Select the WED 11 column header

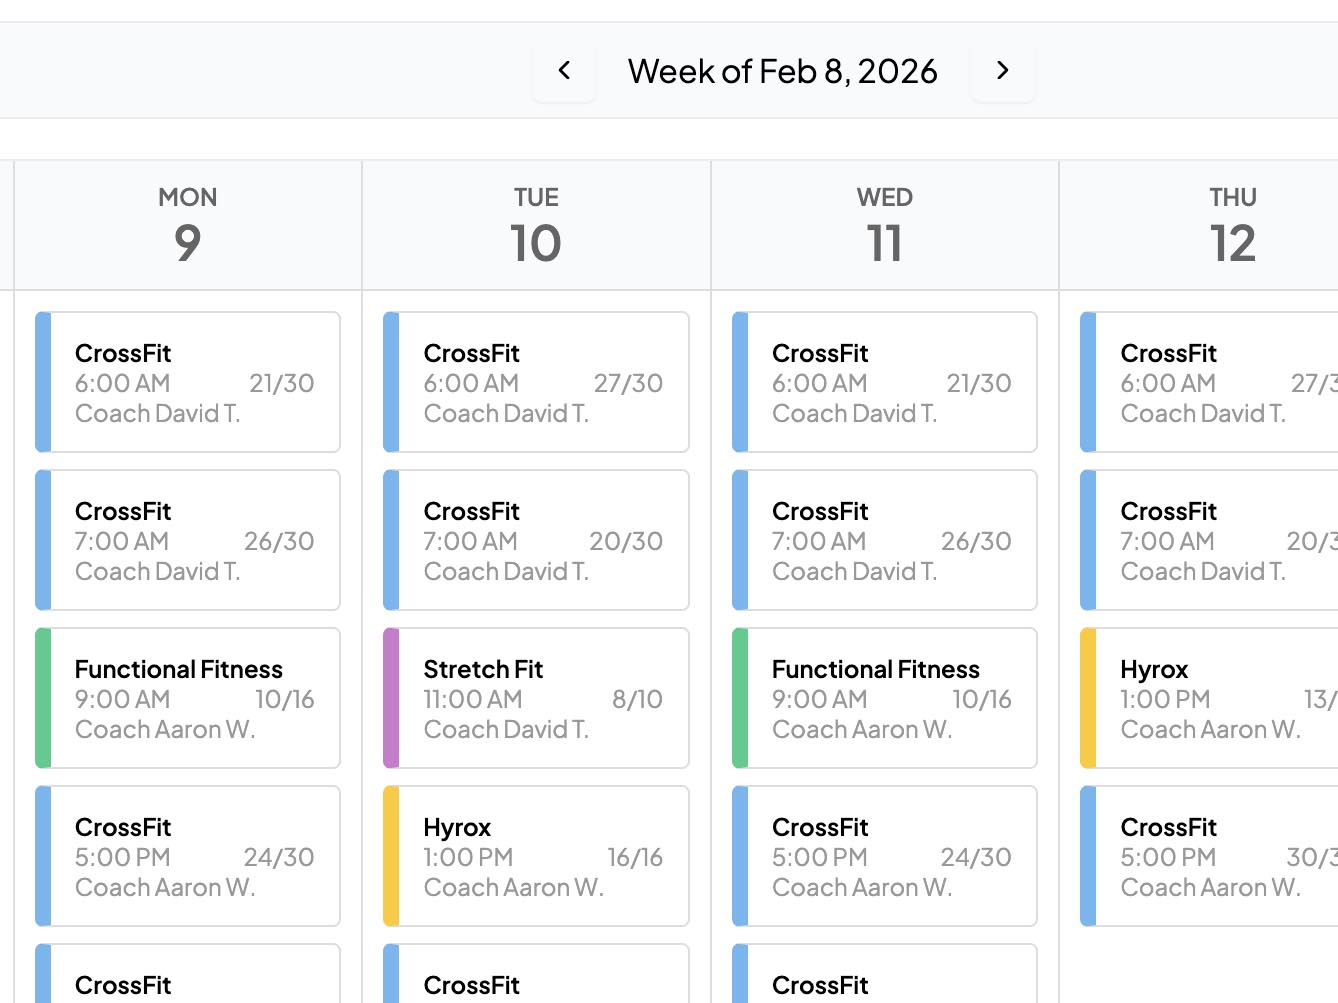tap(884, 223)
